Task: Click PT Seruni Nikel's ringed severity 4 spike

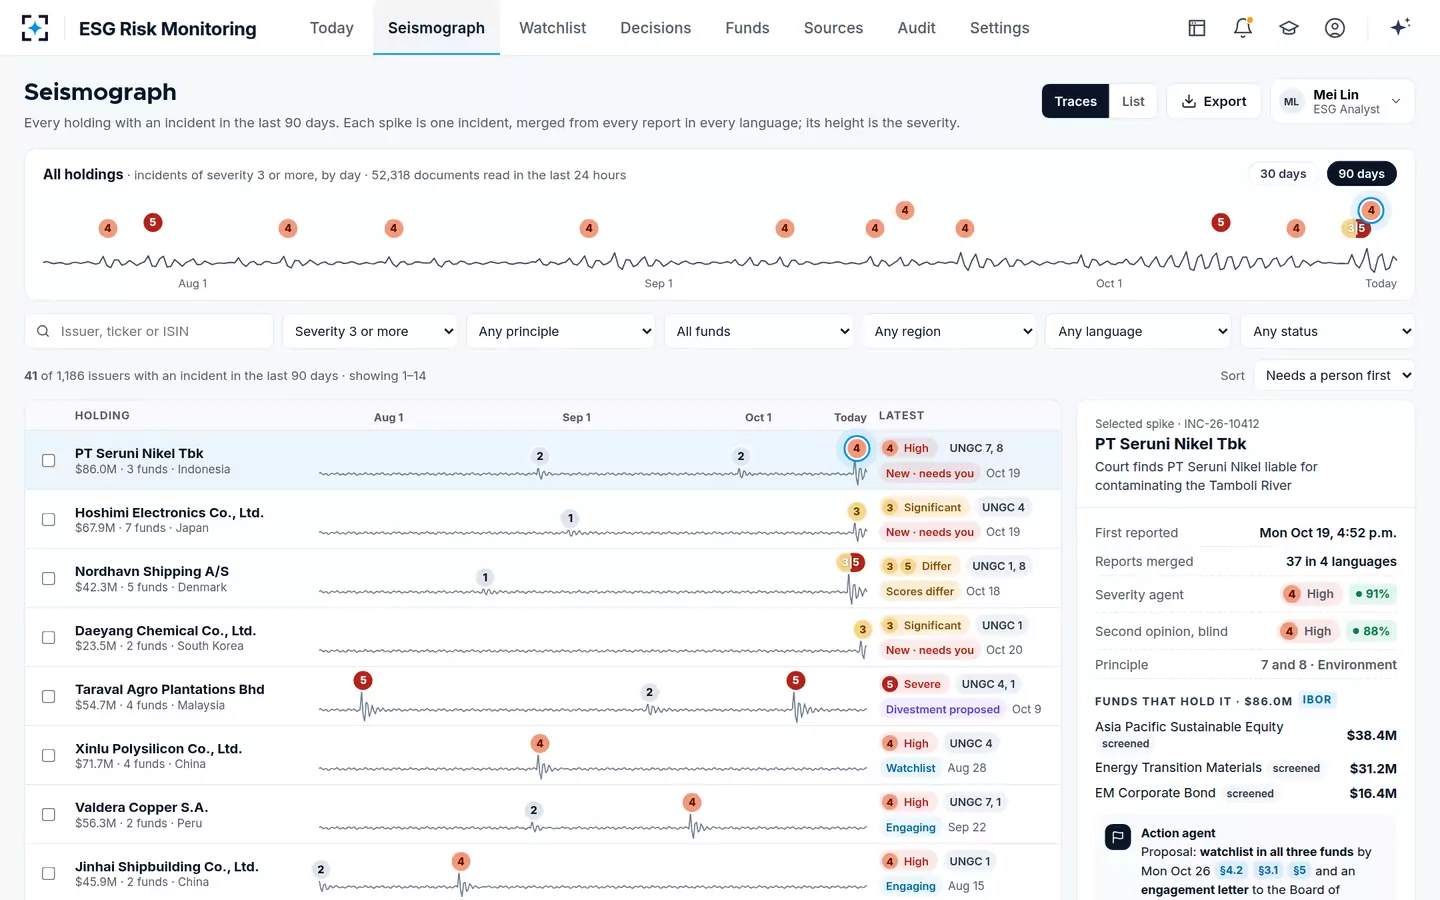Action: coord(856,448)
